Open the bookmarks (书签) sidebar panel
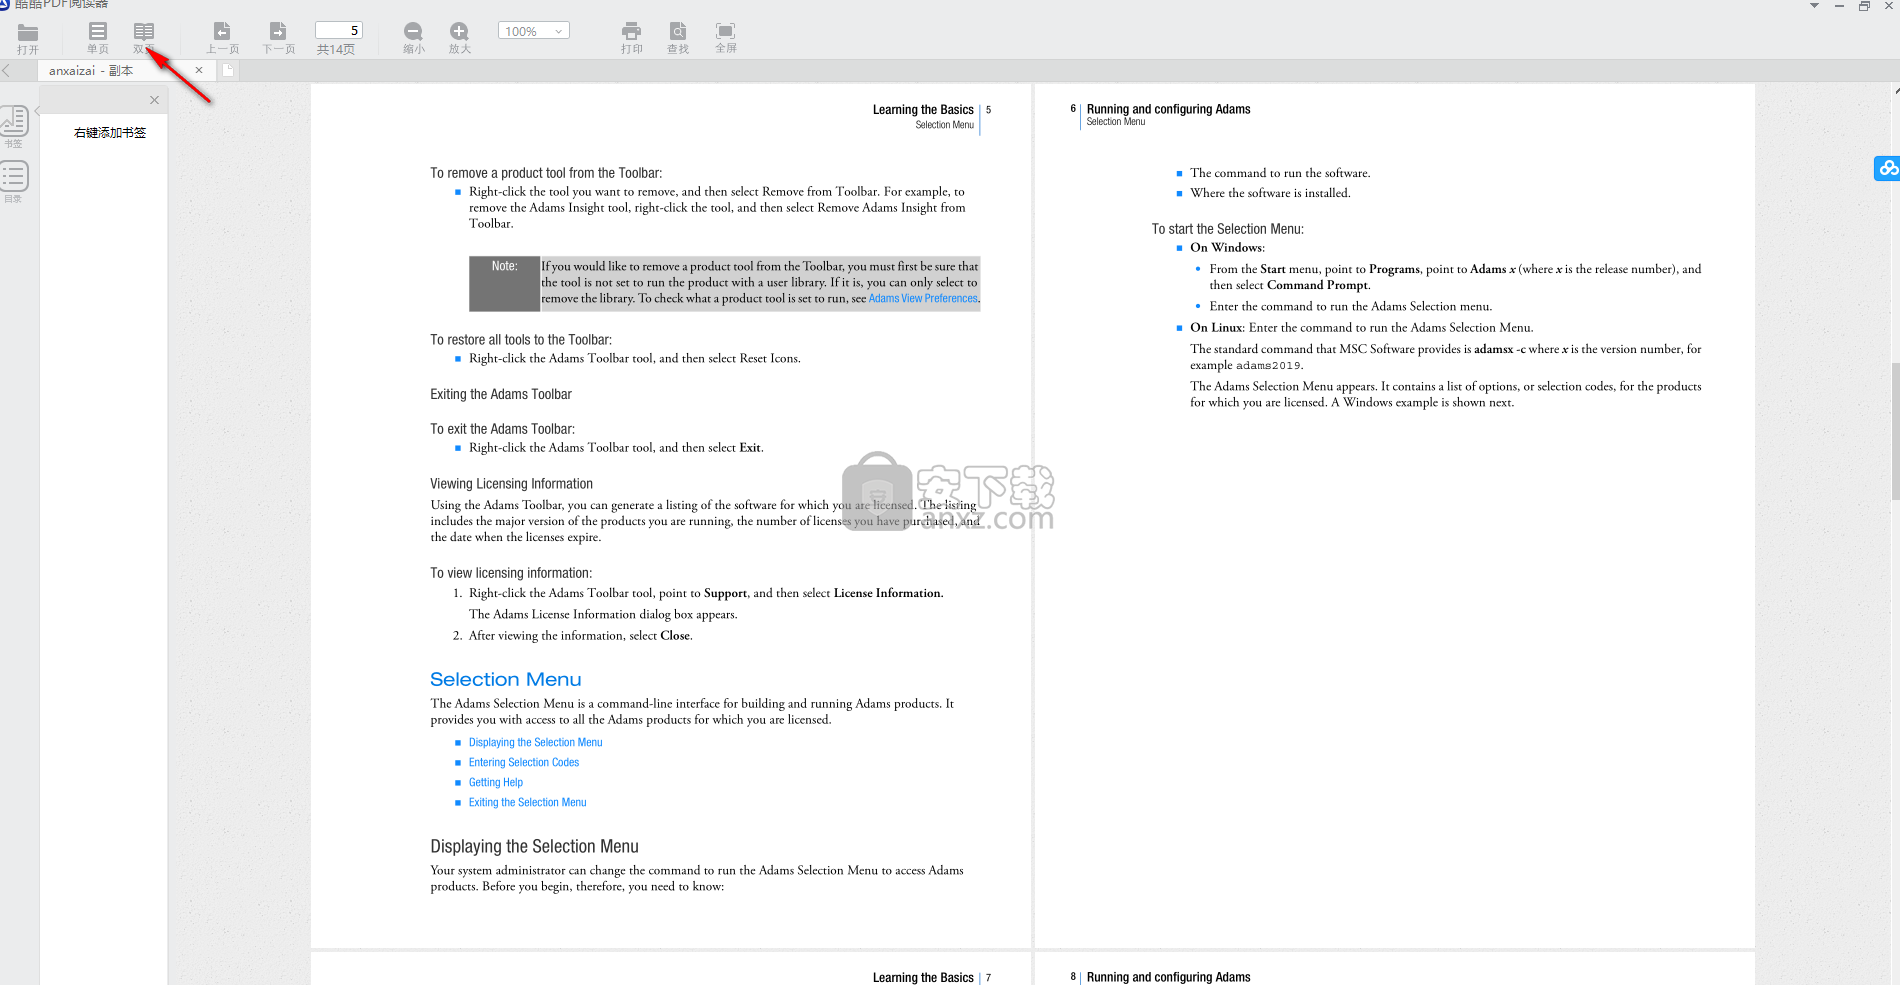 14,126
